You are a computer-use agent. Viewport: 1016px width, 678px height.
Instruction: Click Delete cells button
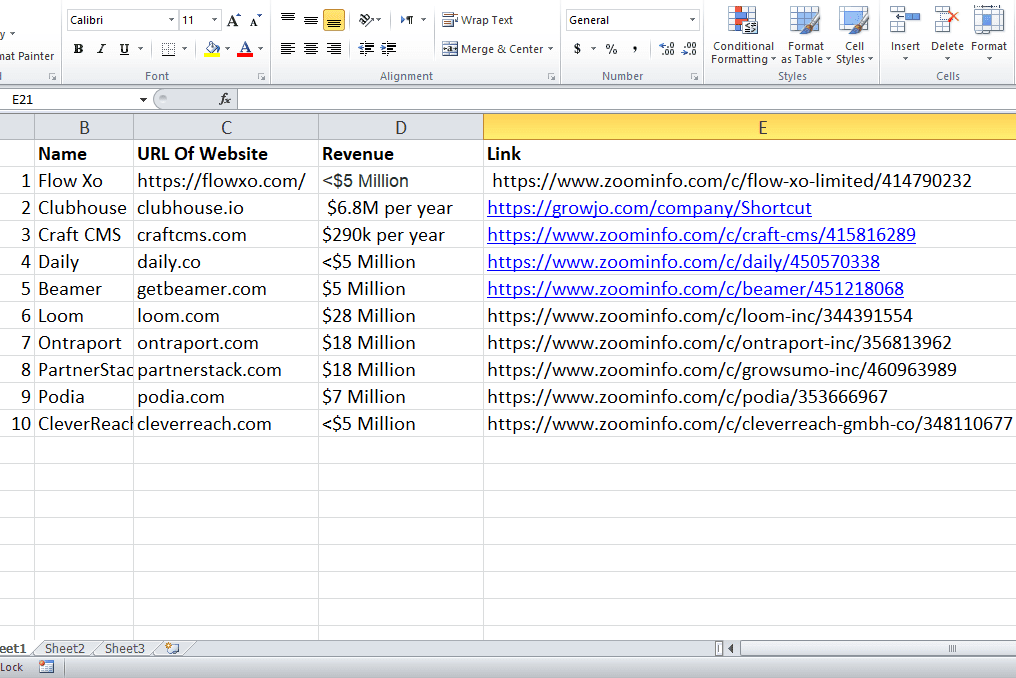pyautogui.click(x=947, y=34)
